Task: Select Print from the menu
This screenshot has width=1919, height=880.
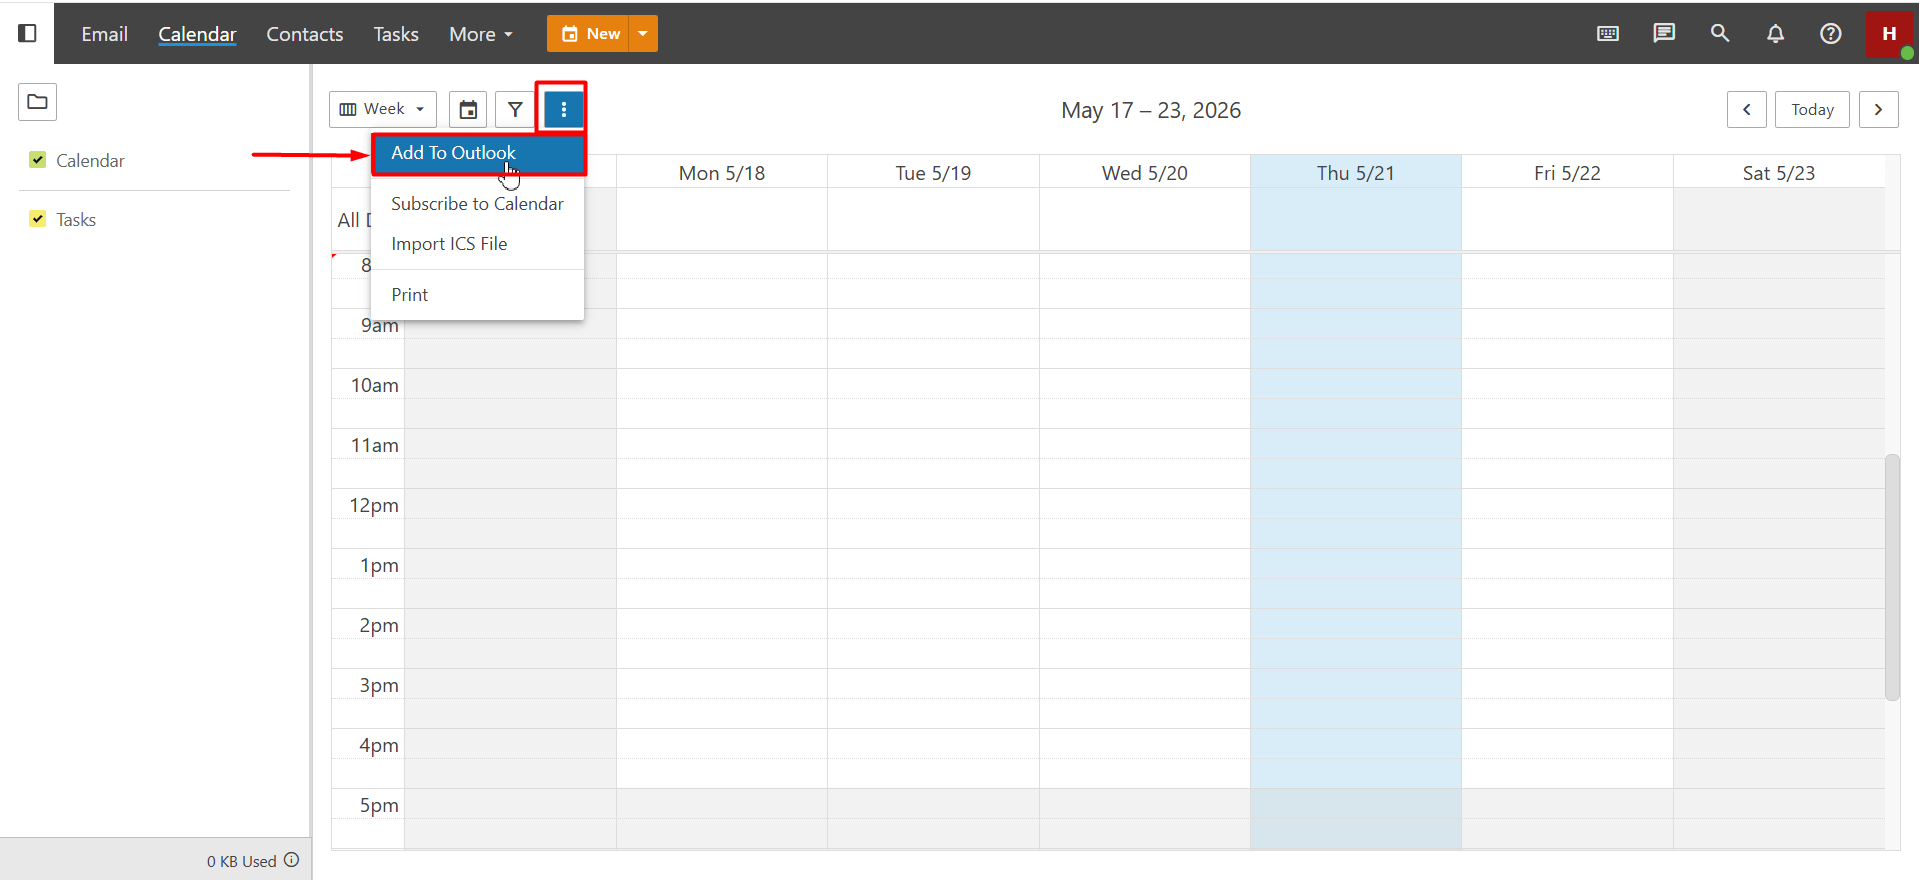Action: pos(478,295)
